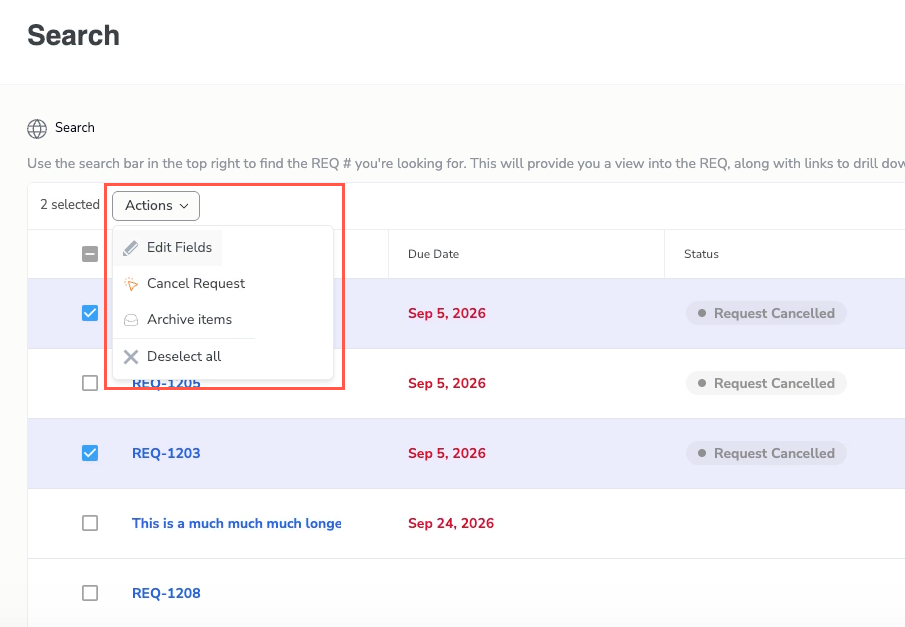905x627 pixels.
Task: Choose Deselect all in the Actions menu
Action: [172, 357]
